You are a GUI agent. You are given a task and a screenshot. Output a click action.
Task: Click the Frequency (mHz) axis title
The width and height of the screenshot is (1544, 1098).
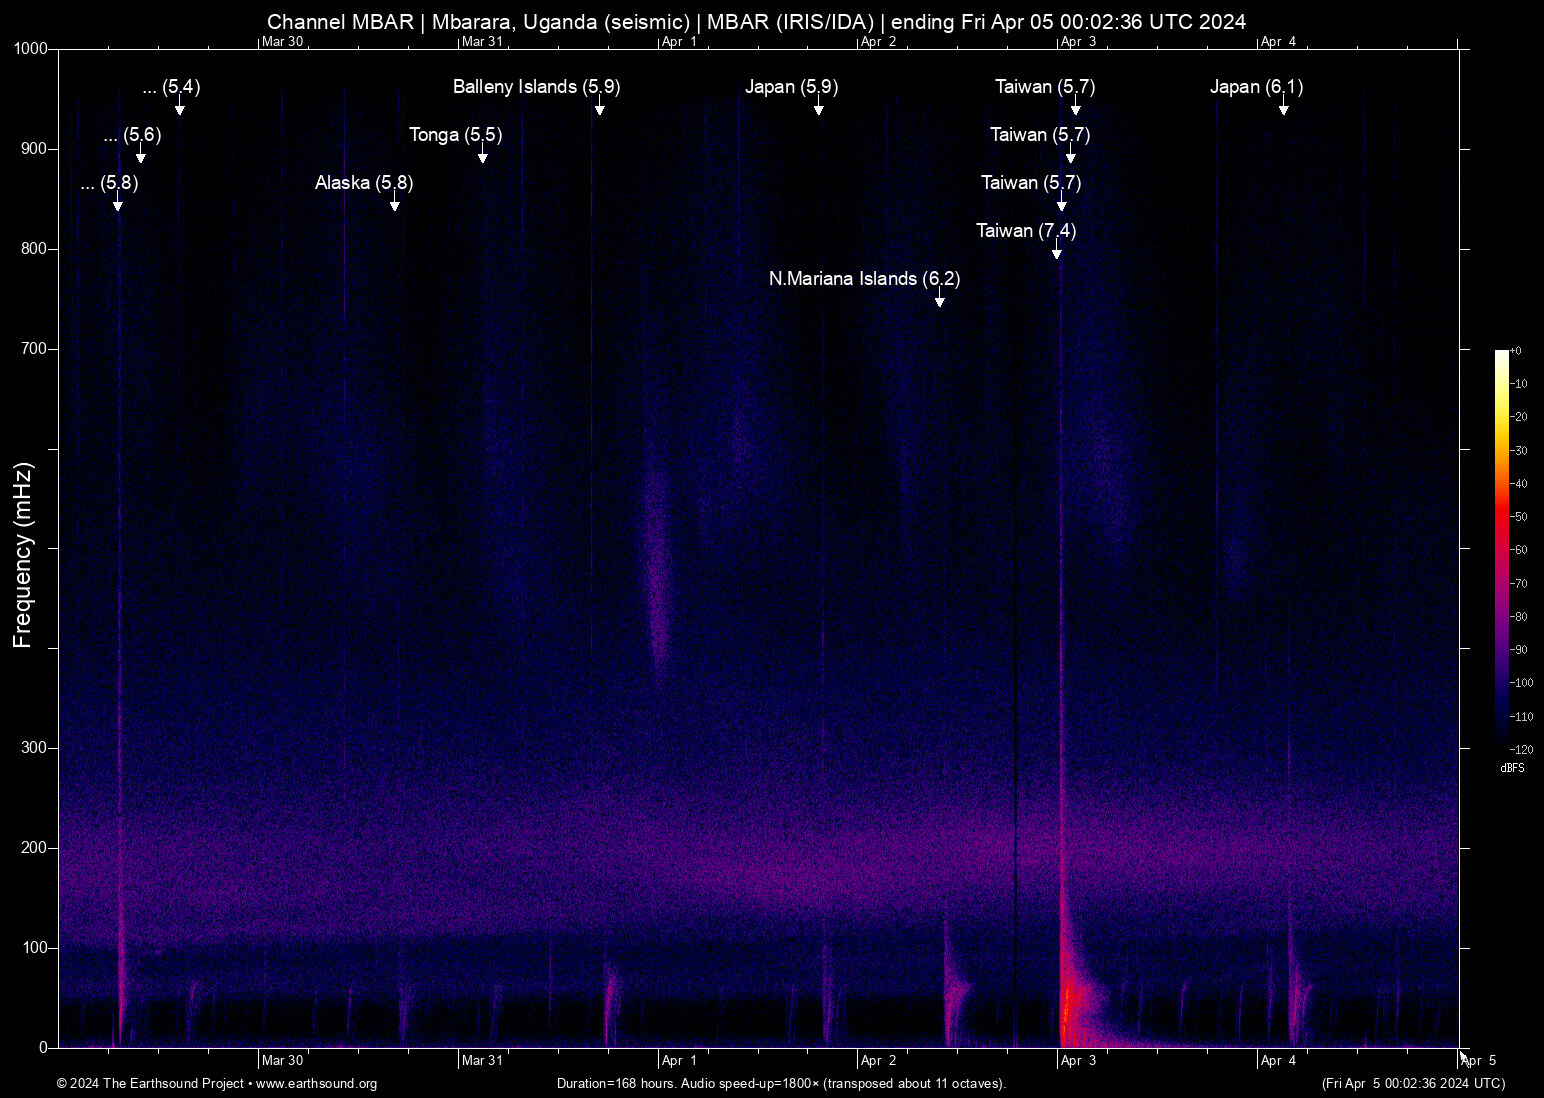23,555
